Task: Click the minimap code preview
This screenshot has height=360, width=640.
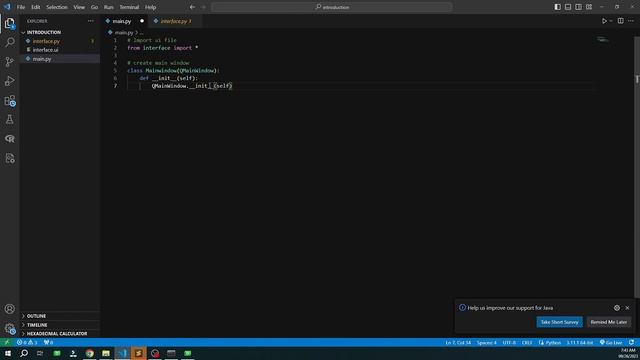Action: 602,40
